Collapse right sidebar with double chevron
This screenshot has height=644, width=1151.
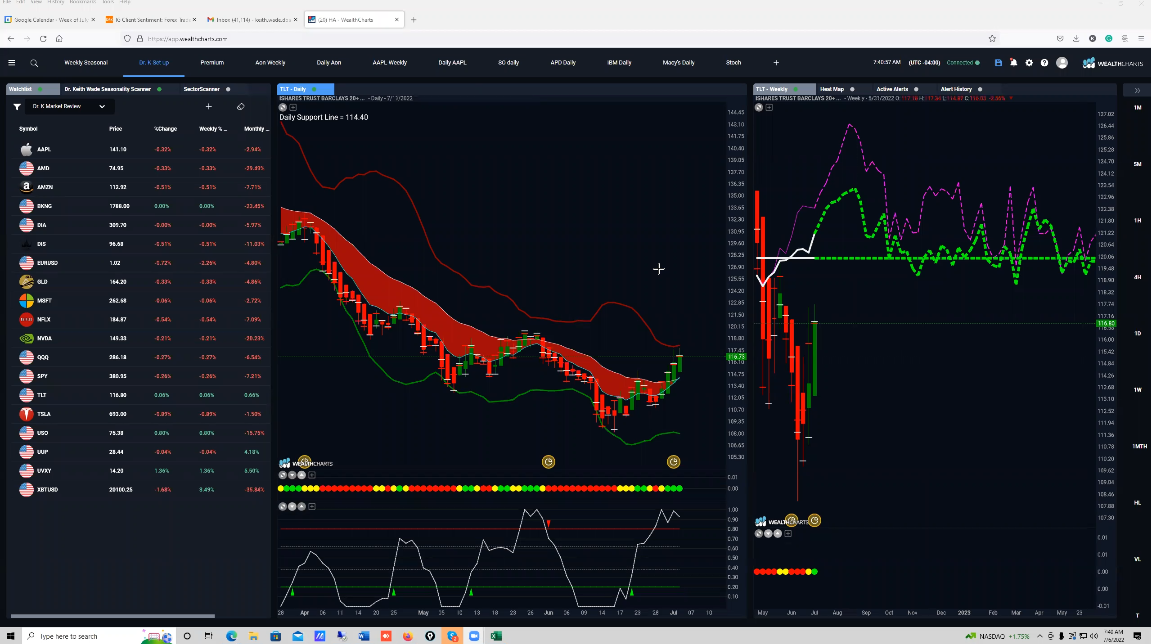pyautogui.click(x=1137, y=90)
